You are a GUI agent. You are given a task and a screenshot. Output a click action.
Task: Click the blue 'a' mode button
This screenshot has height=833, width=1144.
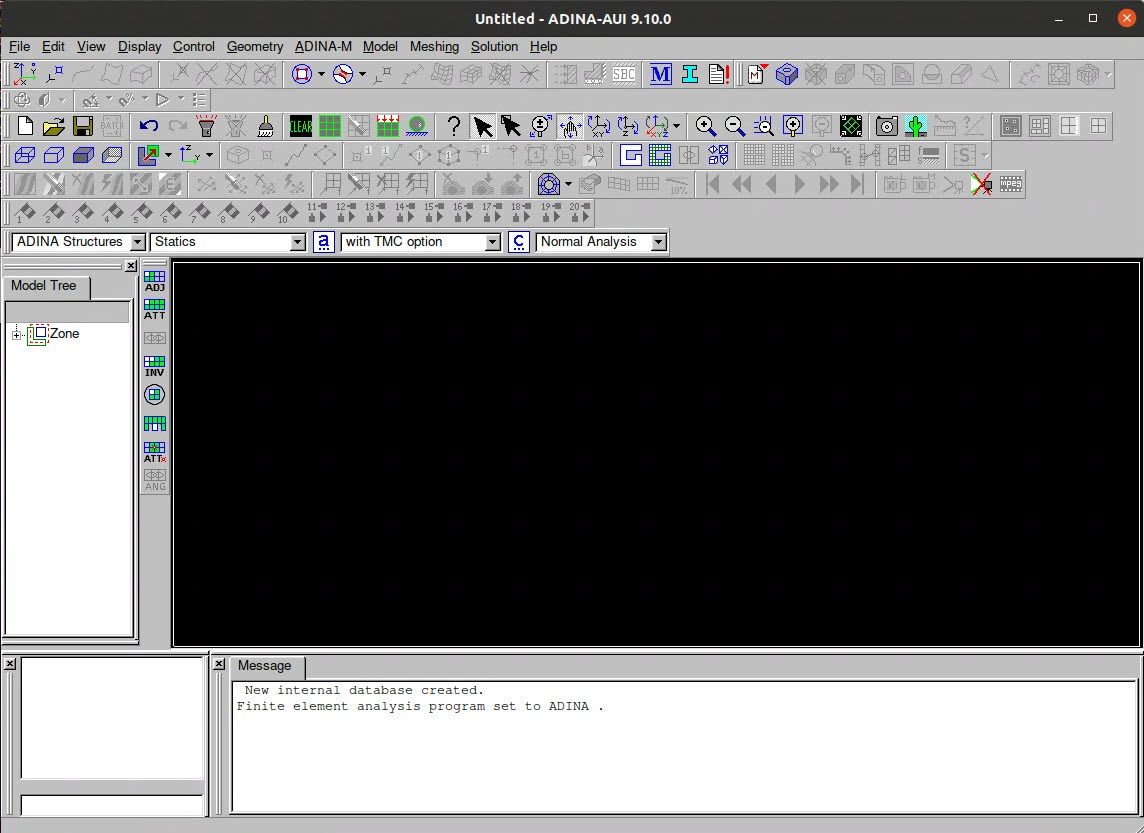(323, 241)
